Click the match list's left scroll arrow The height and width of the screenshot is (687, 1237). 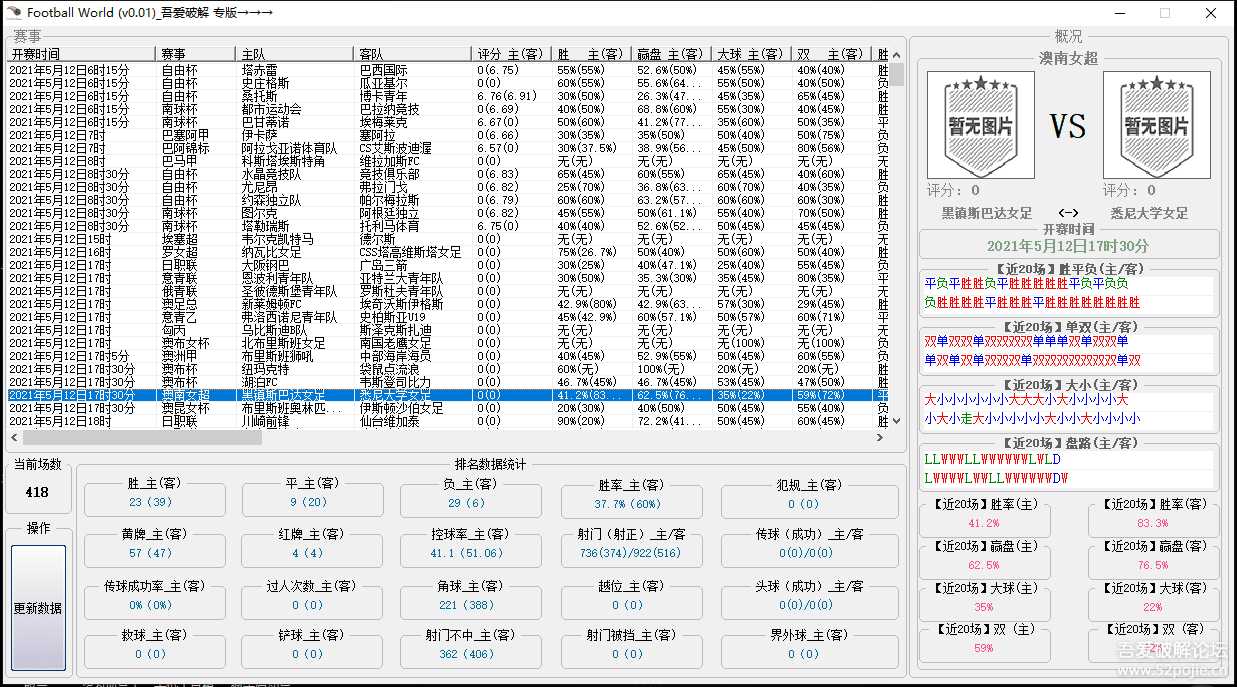(14, 437)
